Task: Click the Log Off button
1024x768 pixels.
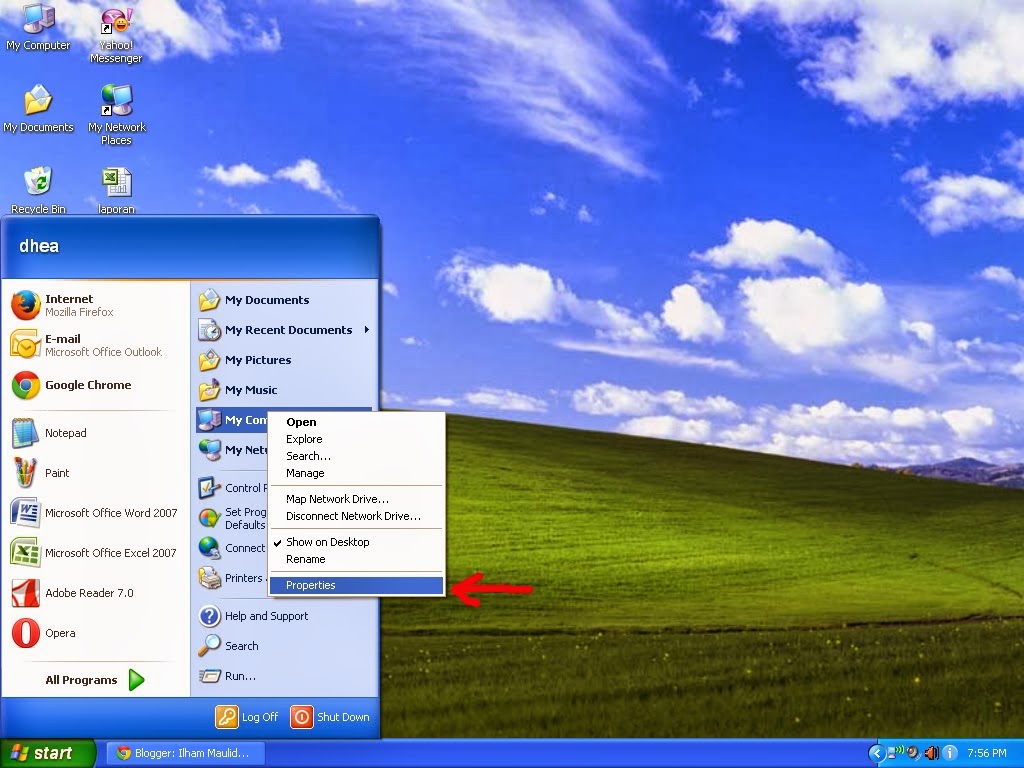Action: click(x=248, y=717)
